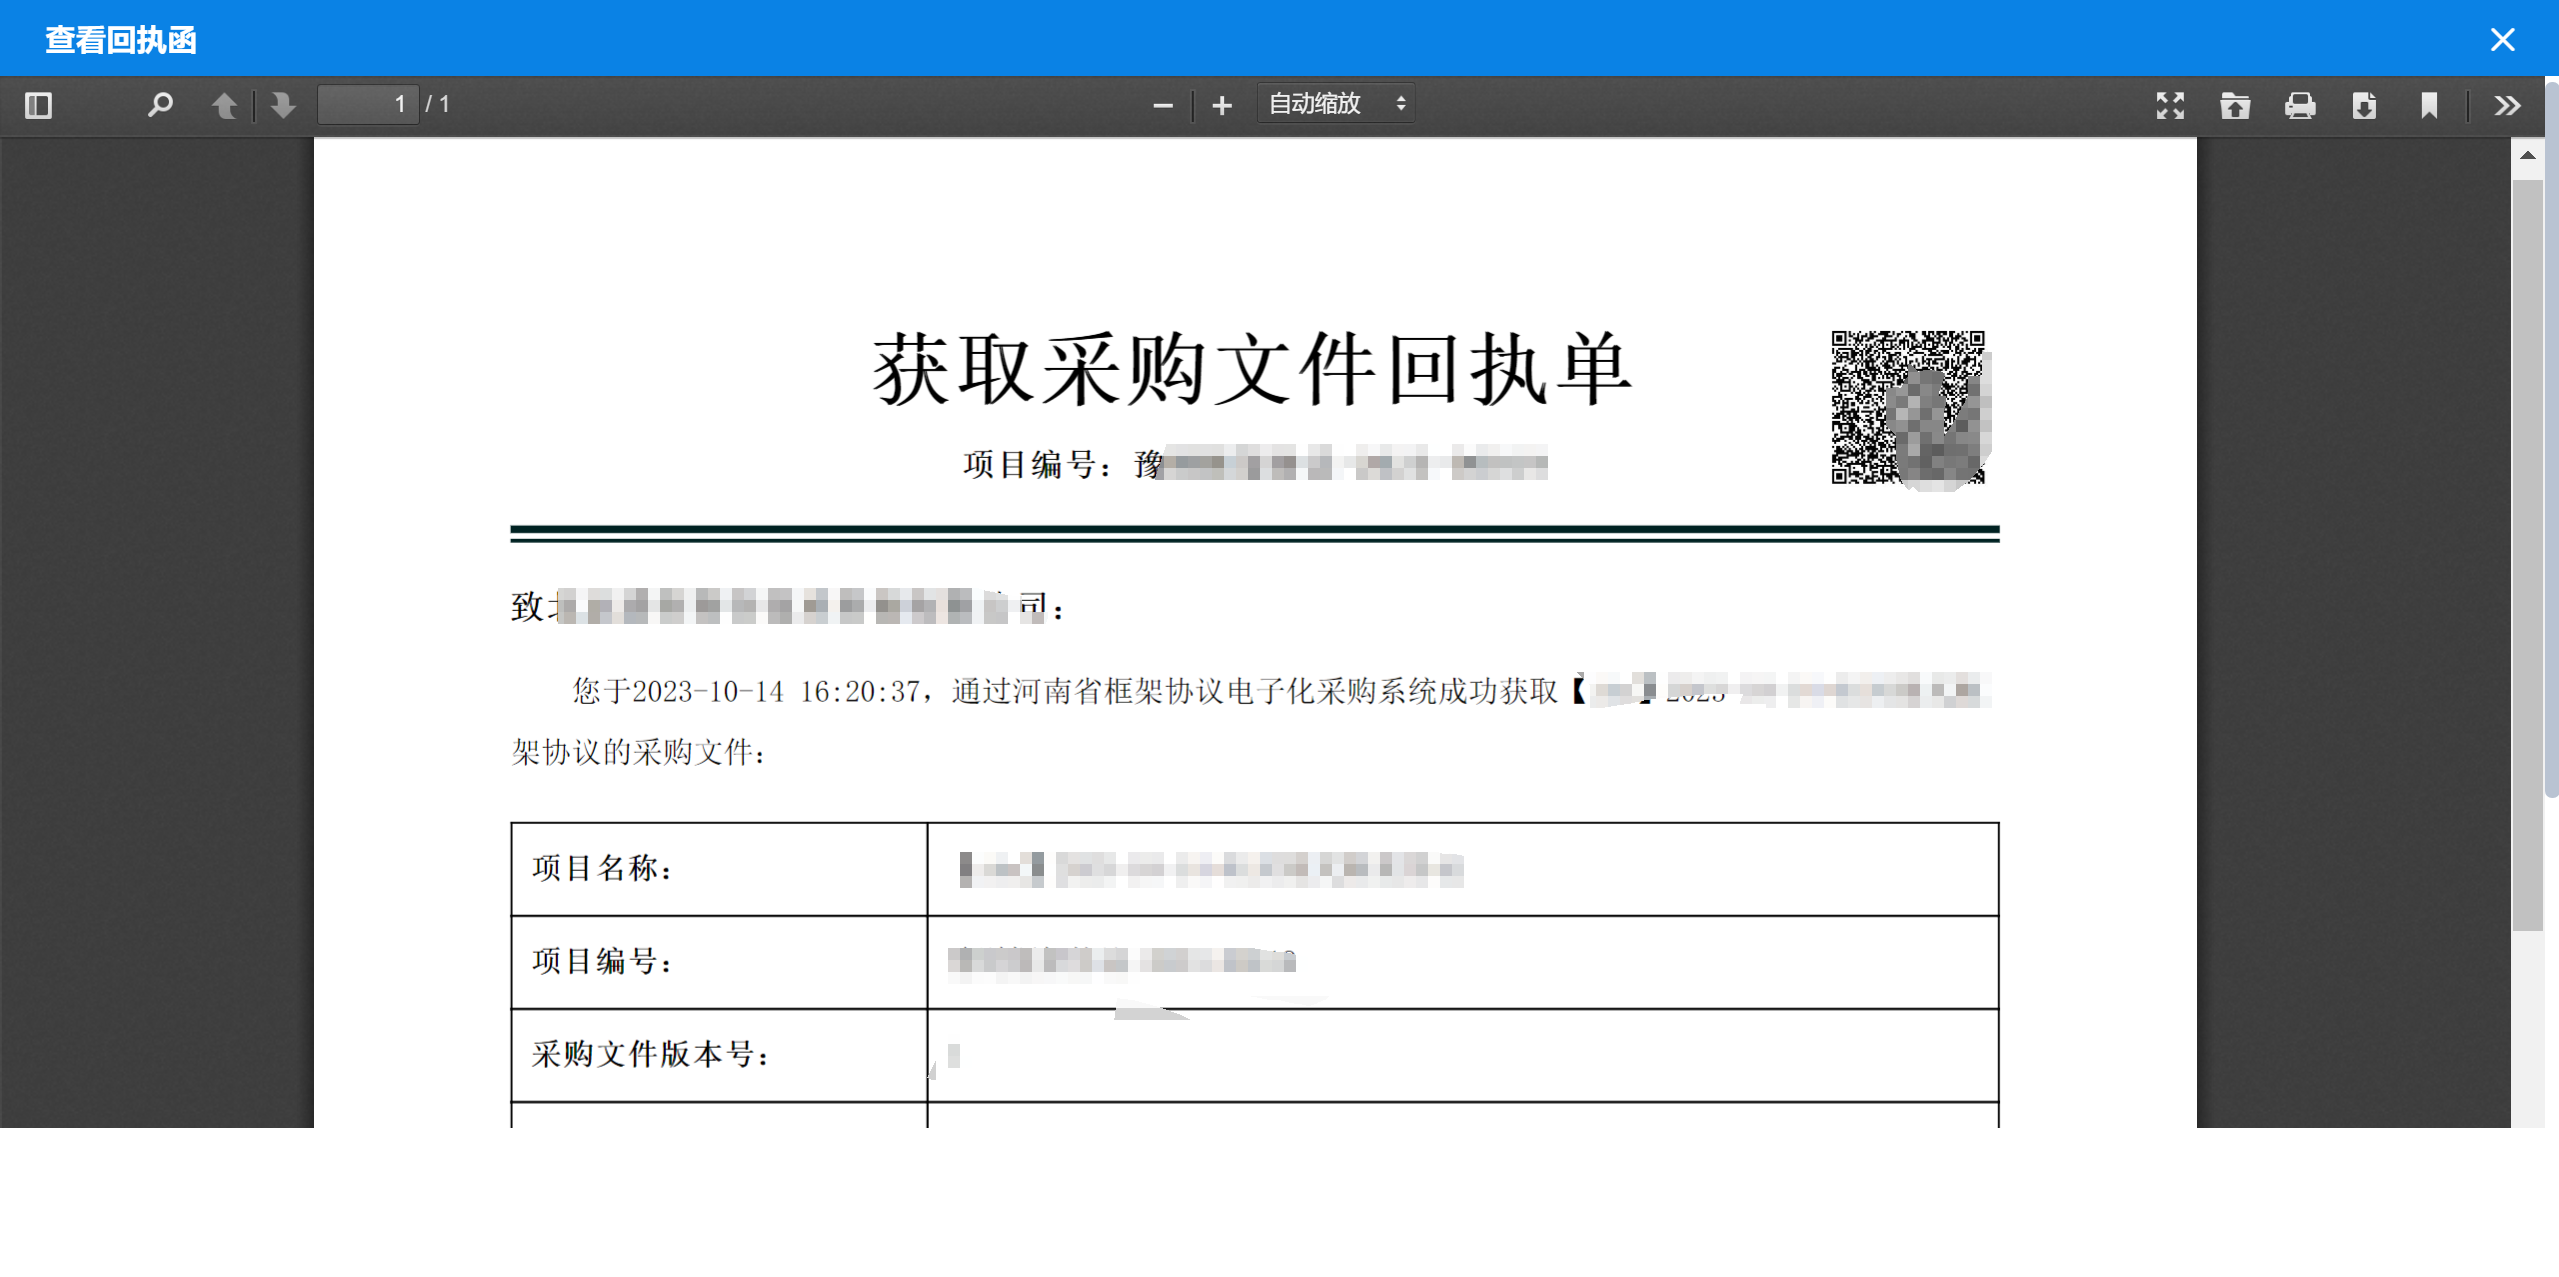The width and height of the screenshot is (2559, 1277).
Task: Click the 2023-10-14 16:20:37 timestamp text
Action: pyautogui.click(x=775, y=692)
